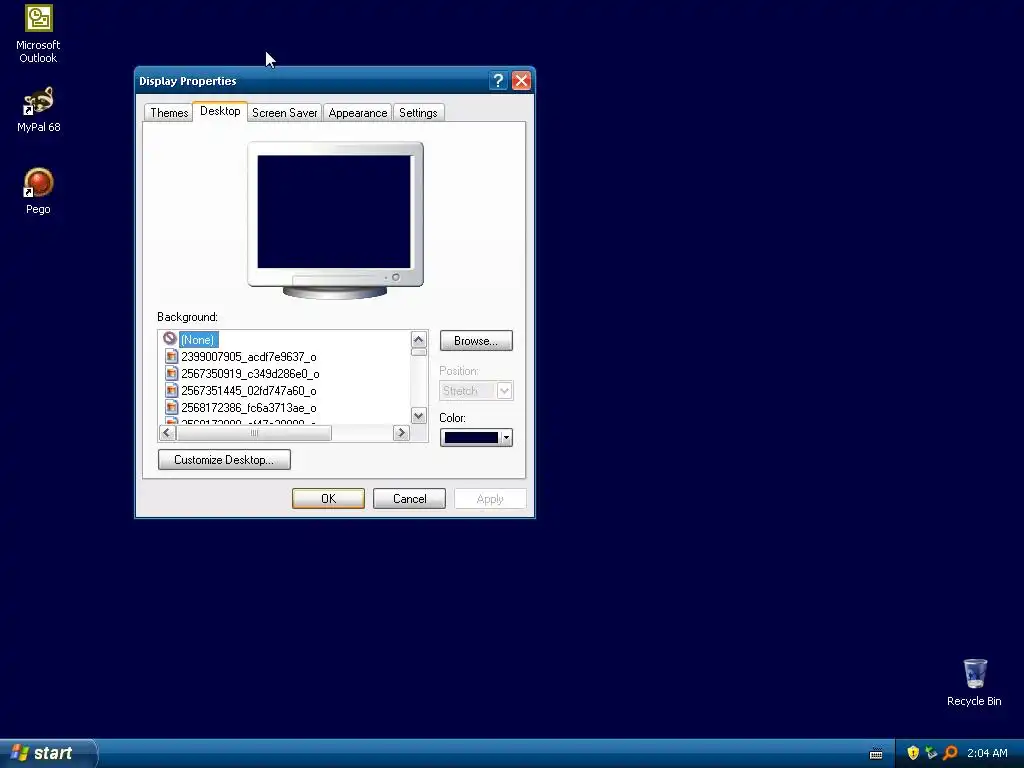
Task: Click the Customize Desktop... button
Action: click(224, 460)
